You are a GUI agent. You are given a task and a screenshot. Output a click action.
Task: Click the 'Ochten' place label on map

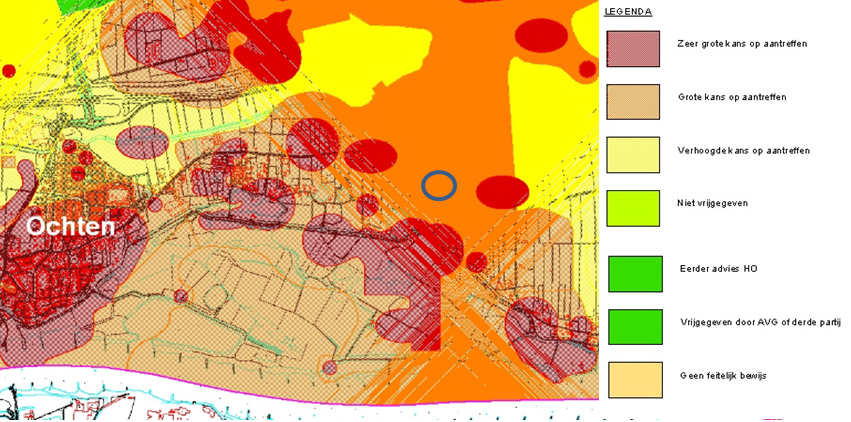pos(71,226)
